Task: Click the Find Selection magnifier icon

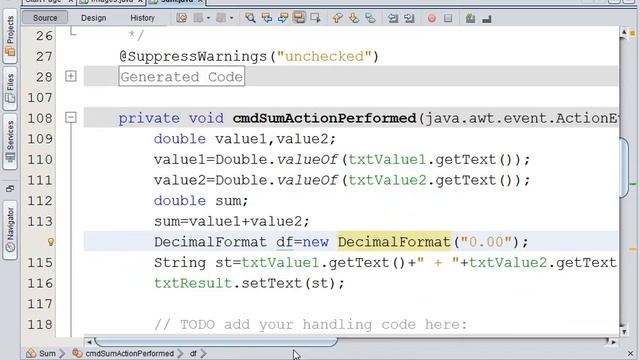Action: [x=250, y=18]
